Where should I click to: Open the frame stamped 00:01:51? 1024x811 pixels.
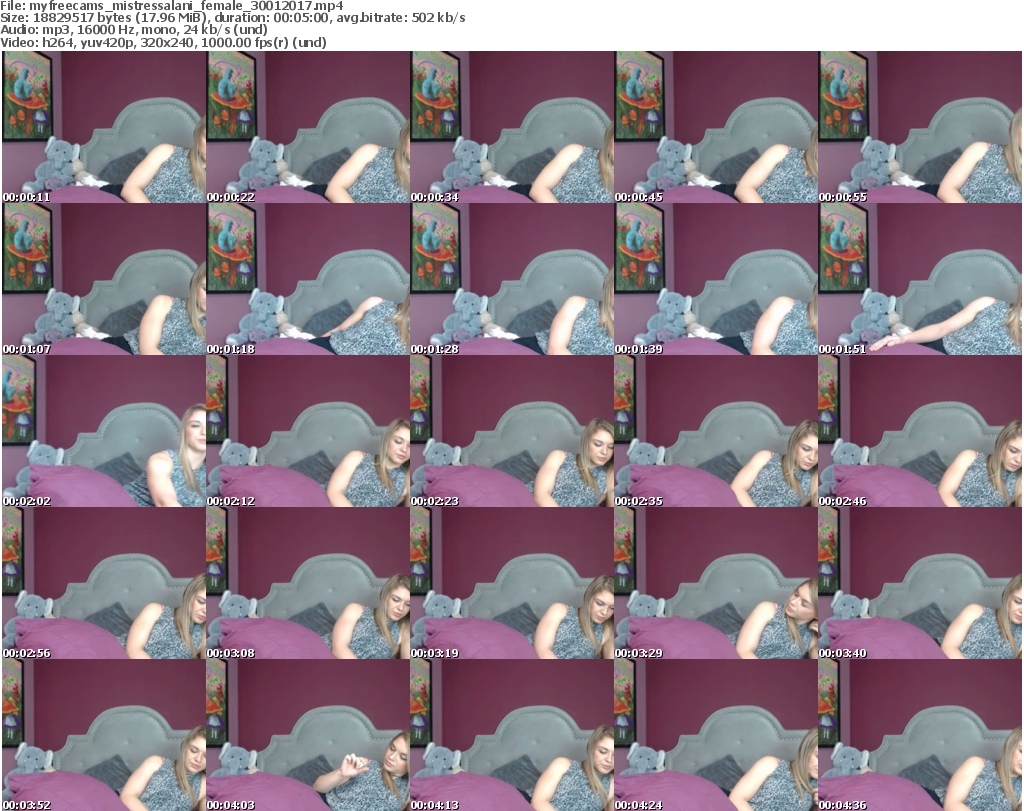coord(920,279)
